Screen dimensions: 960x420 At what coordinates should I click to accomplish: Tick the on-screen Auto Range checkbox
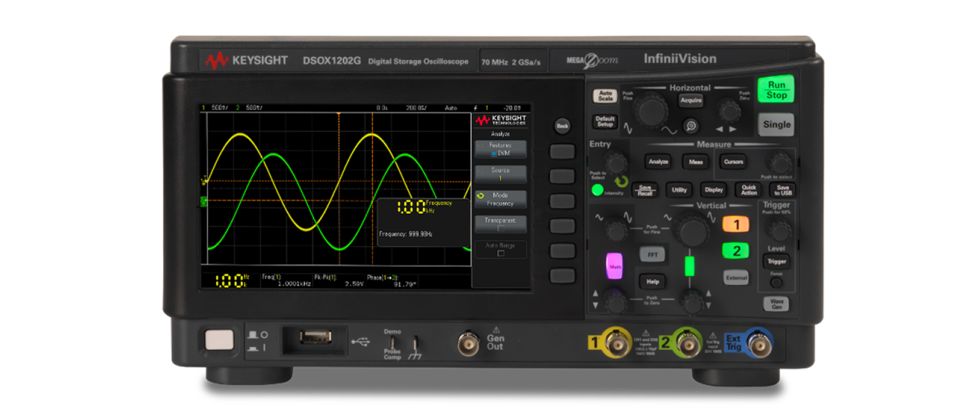coord(500,253)
